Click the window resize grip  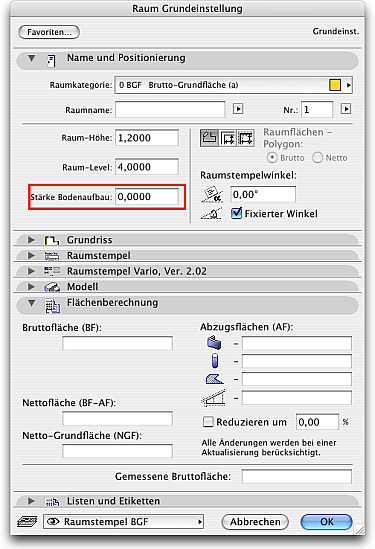[x=360, y=529]
